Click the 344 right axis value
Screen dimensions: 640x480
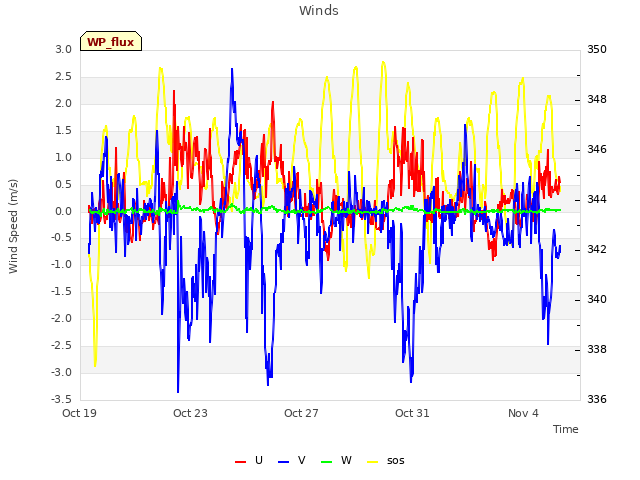[597, 199]
